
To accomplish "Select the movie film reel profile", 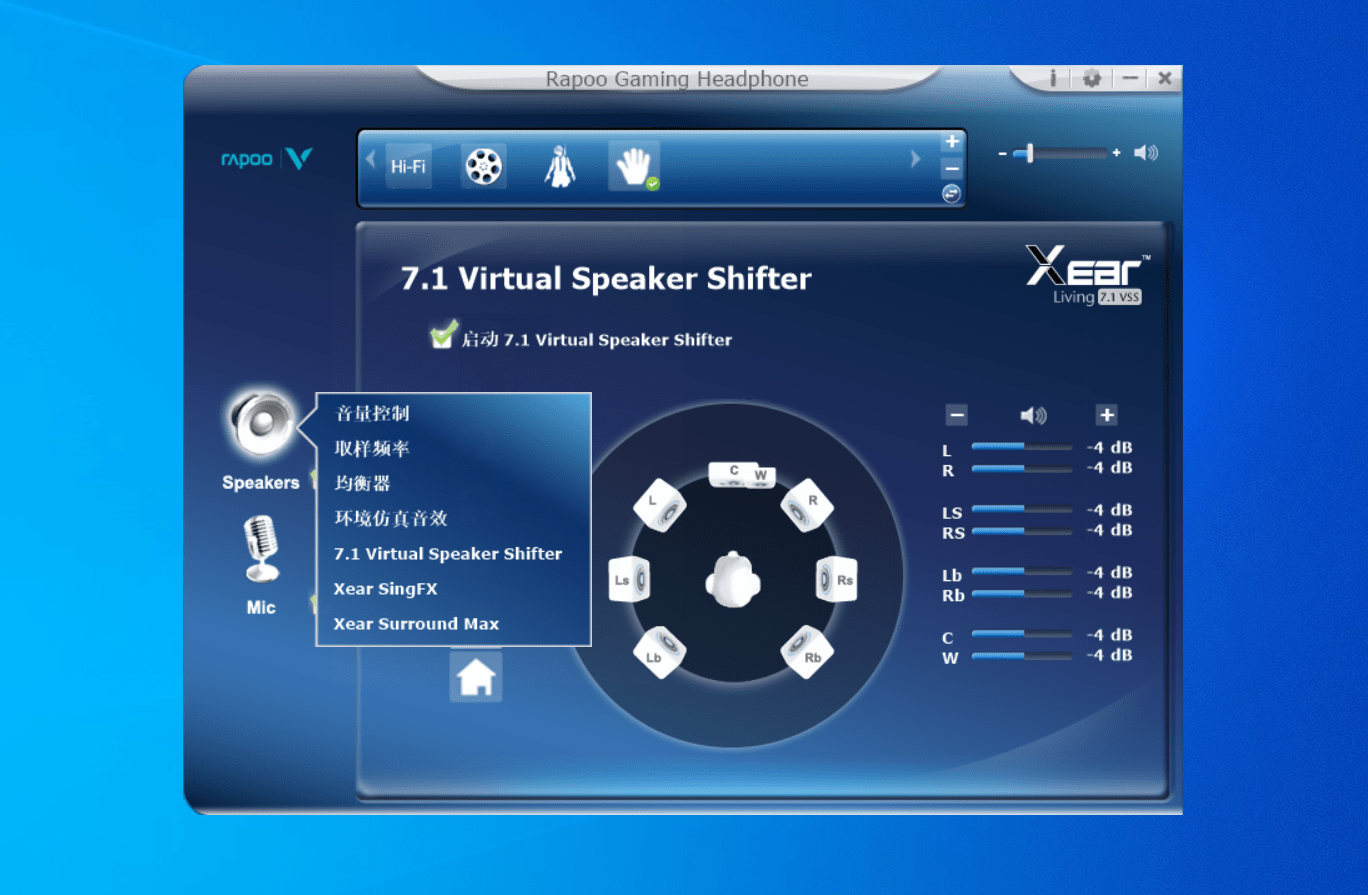I will (483, 166).
